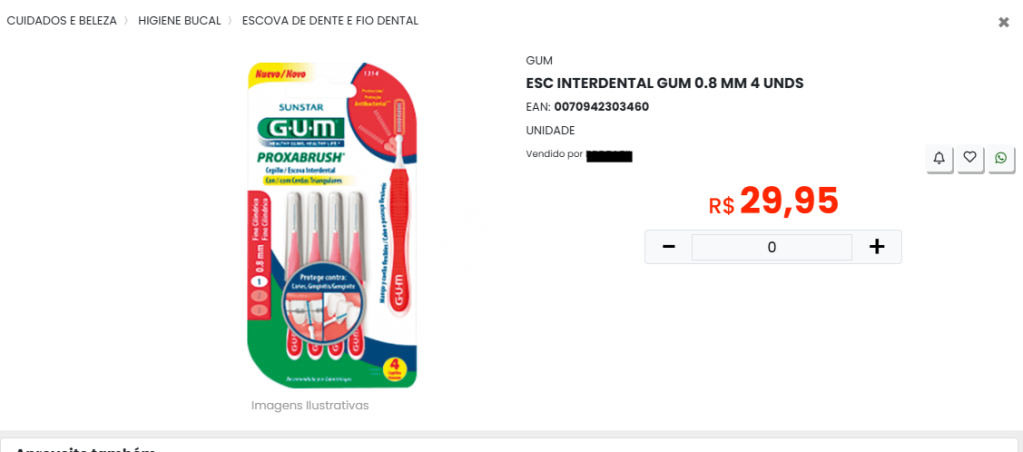
Task: Open the CUIDADOS E BELEZA breadcrumb
Action: pos(62,21)
